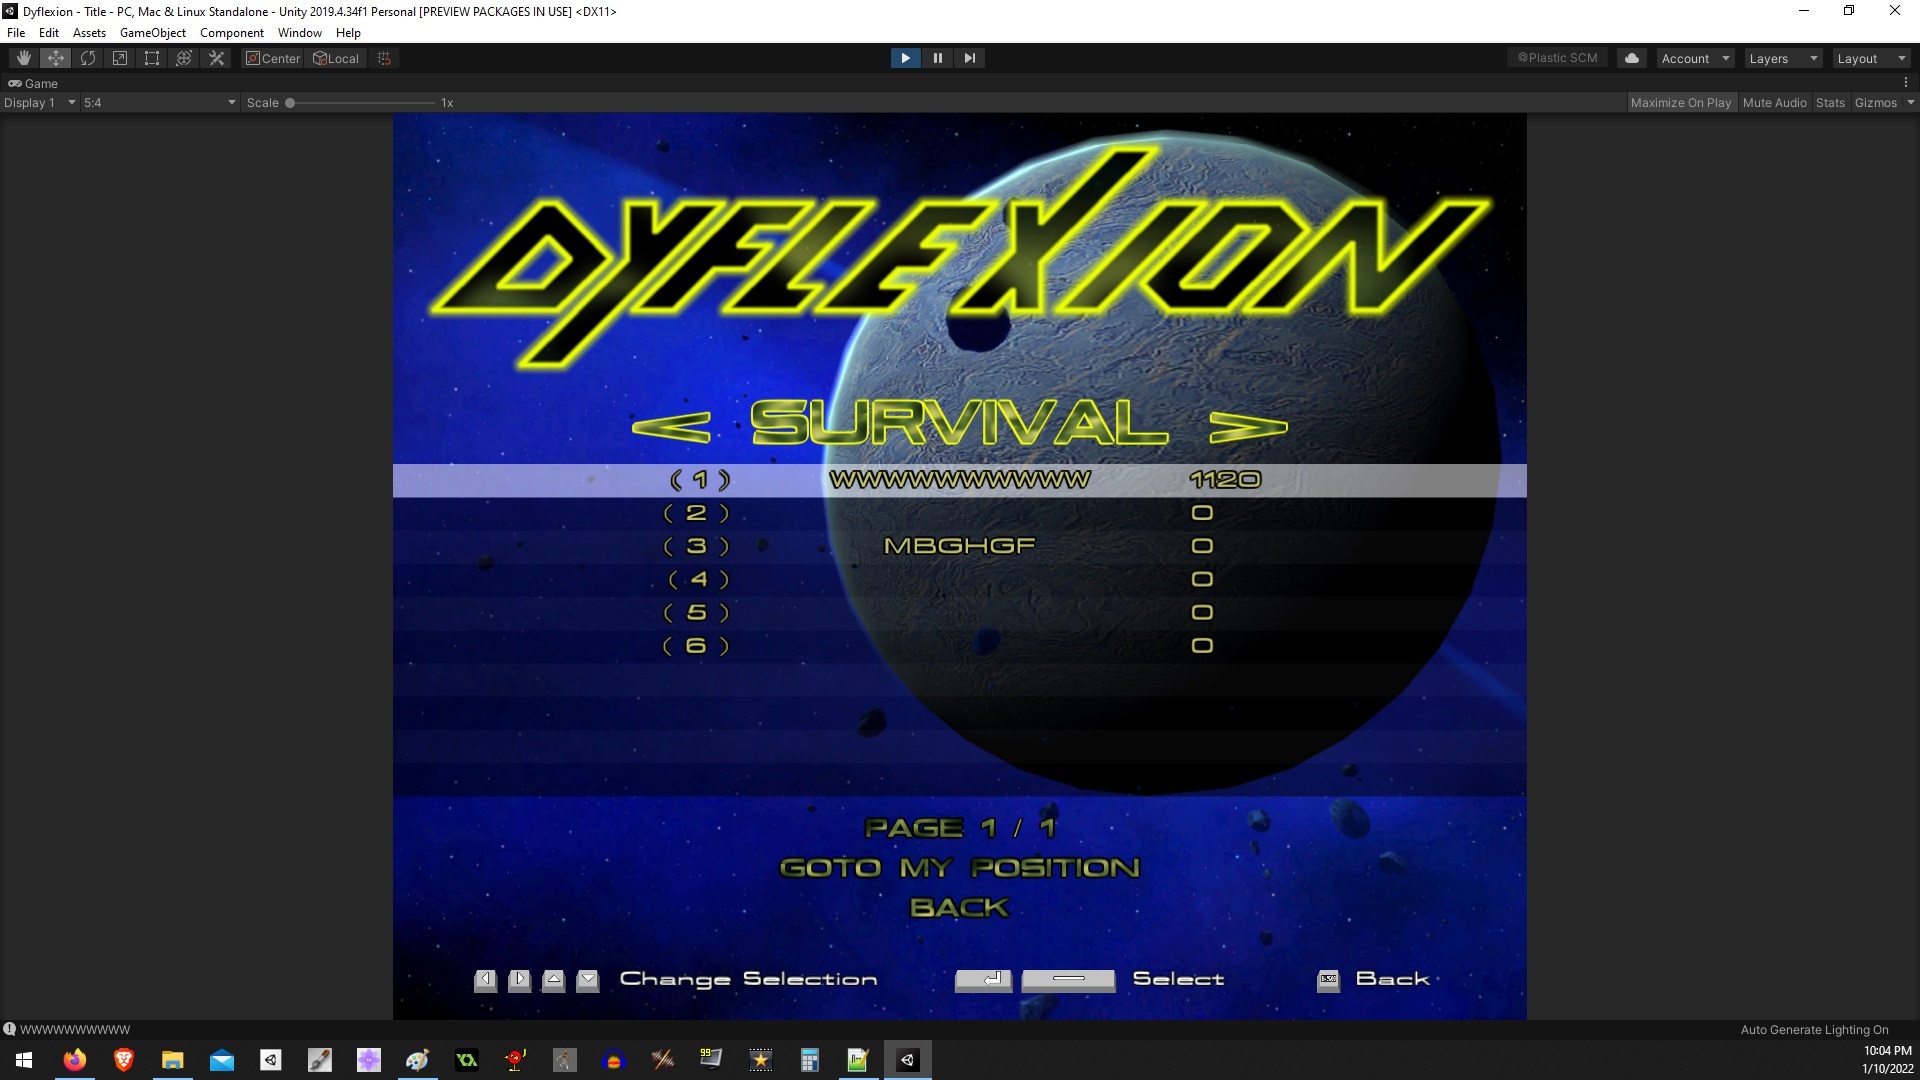Open the Window menu

tap(300, 33)
